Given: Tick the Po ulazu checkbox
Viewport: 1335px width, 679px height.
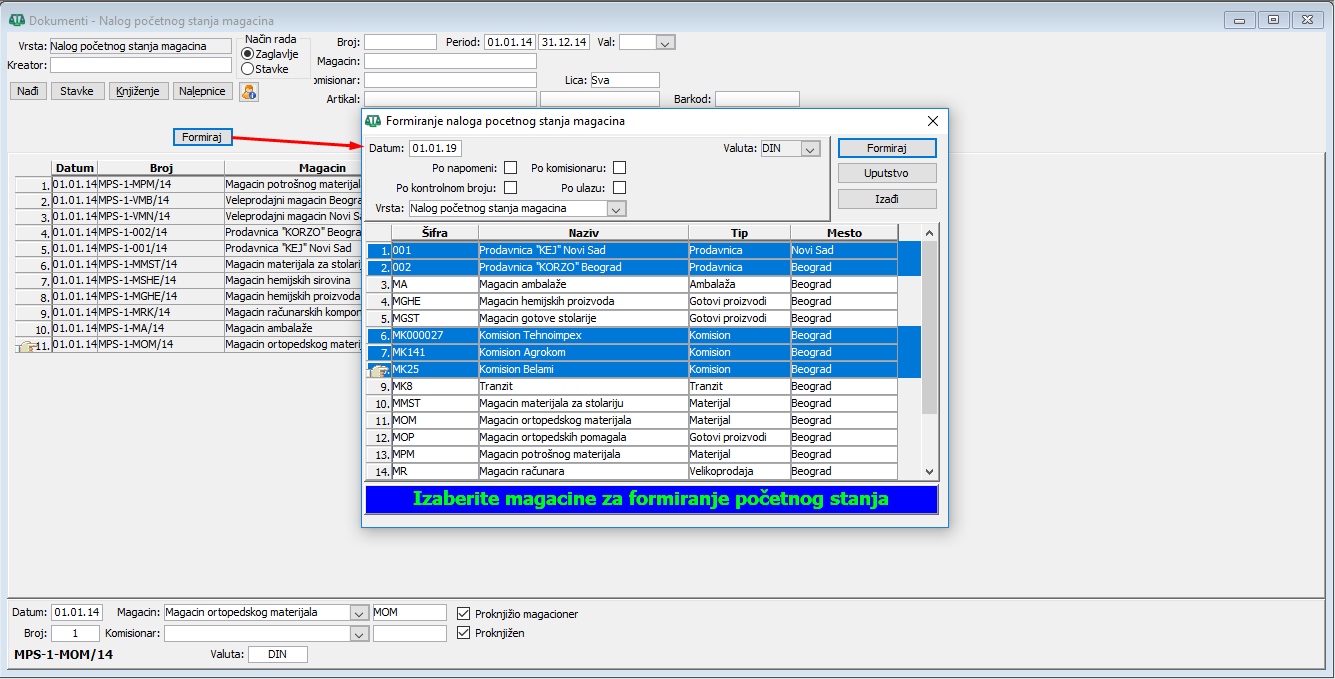Looking at the screenshot, I should tap(620, 188).
